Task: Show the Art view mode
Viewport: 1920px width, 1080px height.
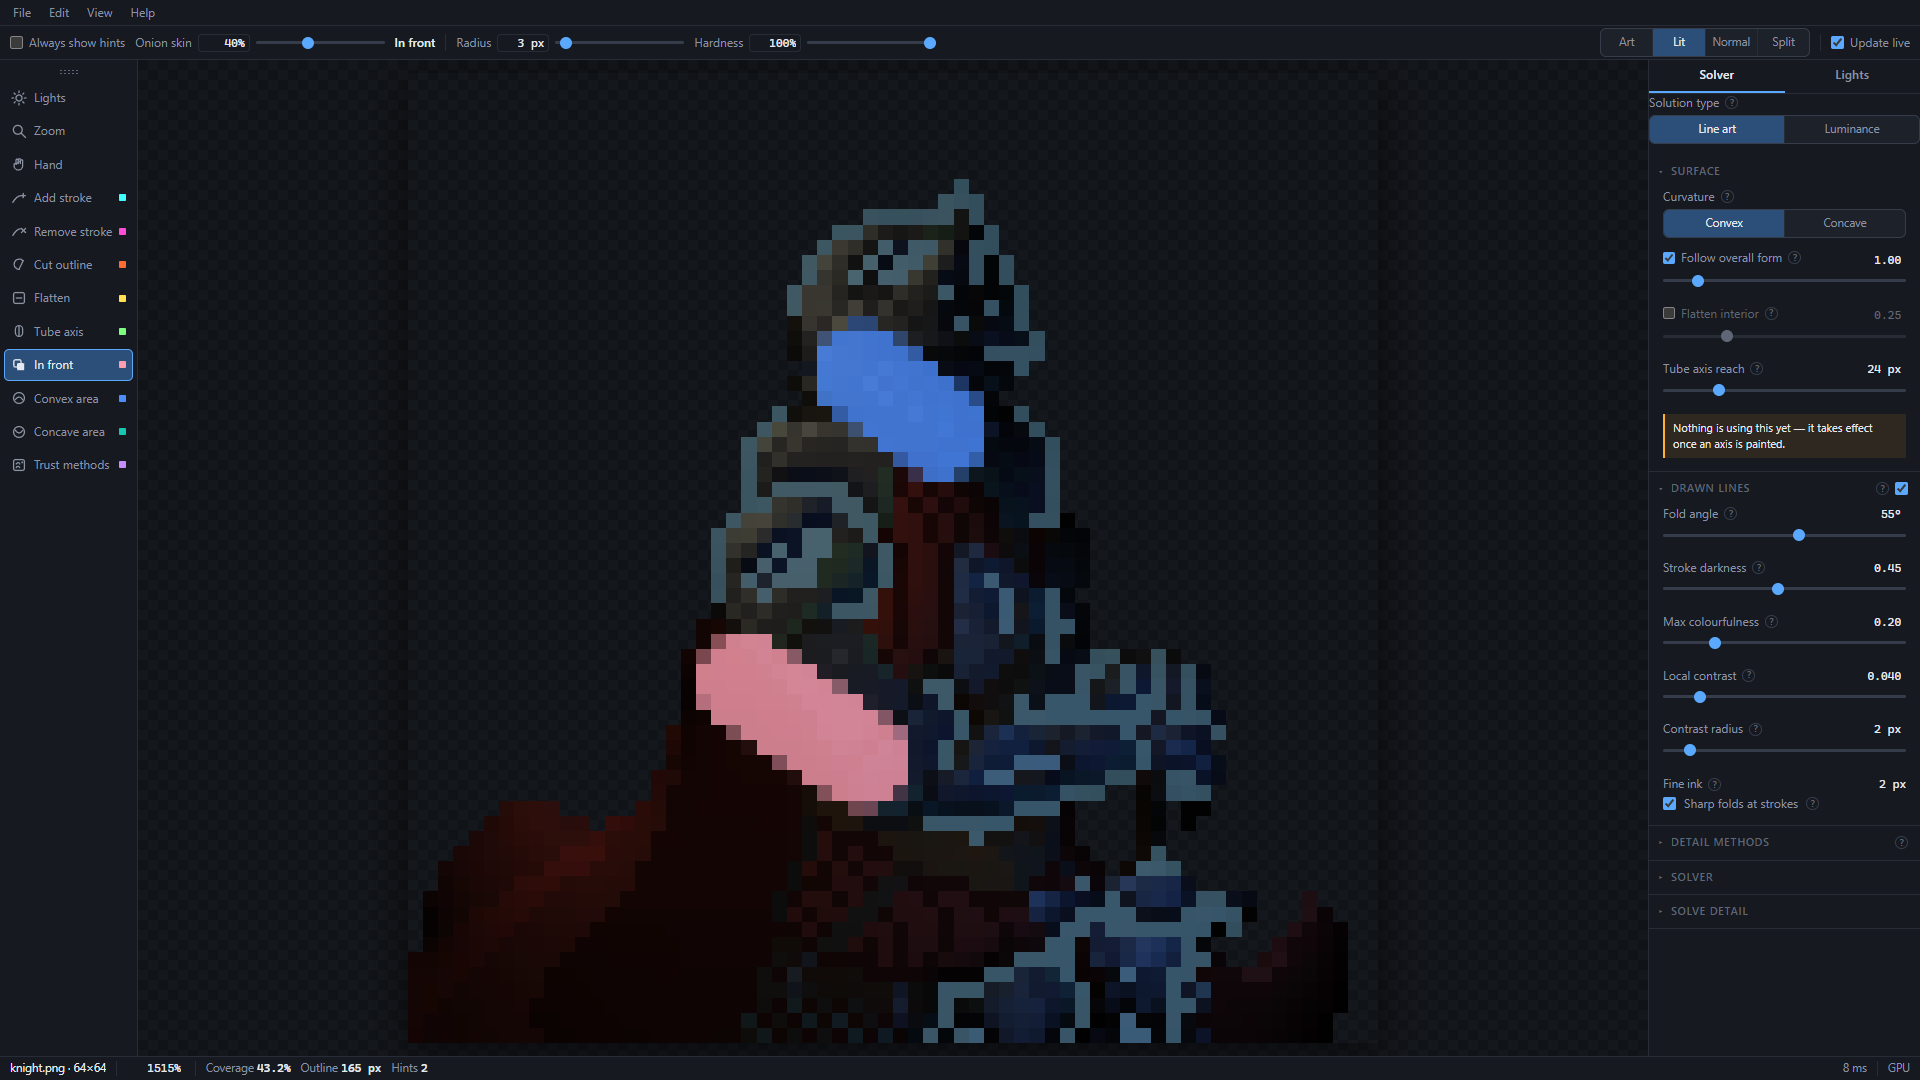Action: tap(1627, 42)
